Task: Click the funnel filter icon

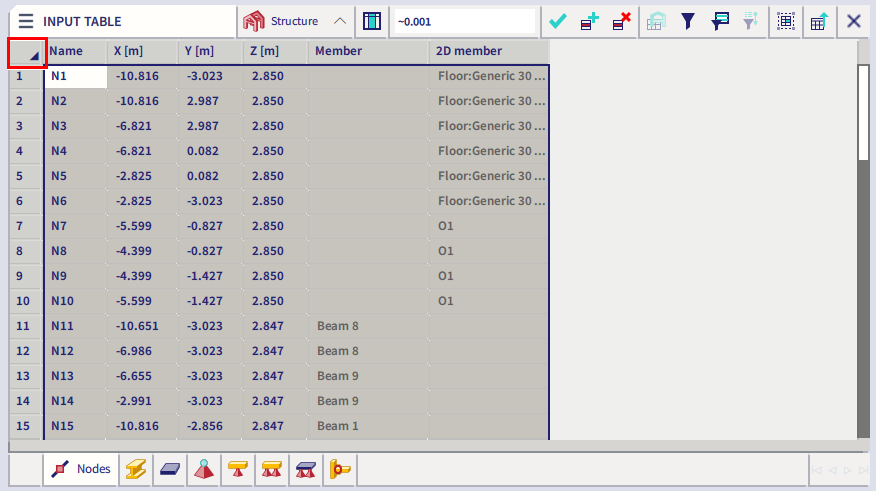Action: tap(688, 21)
